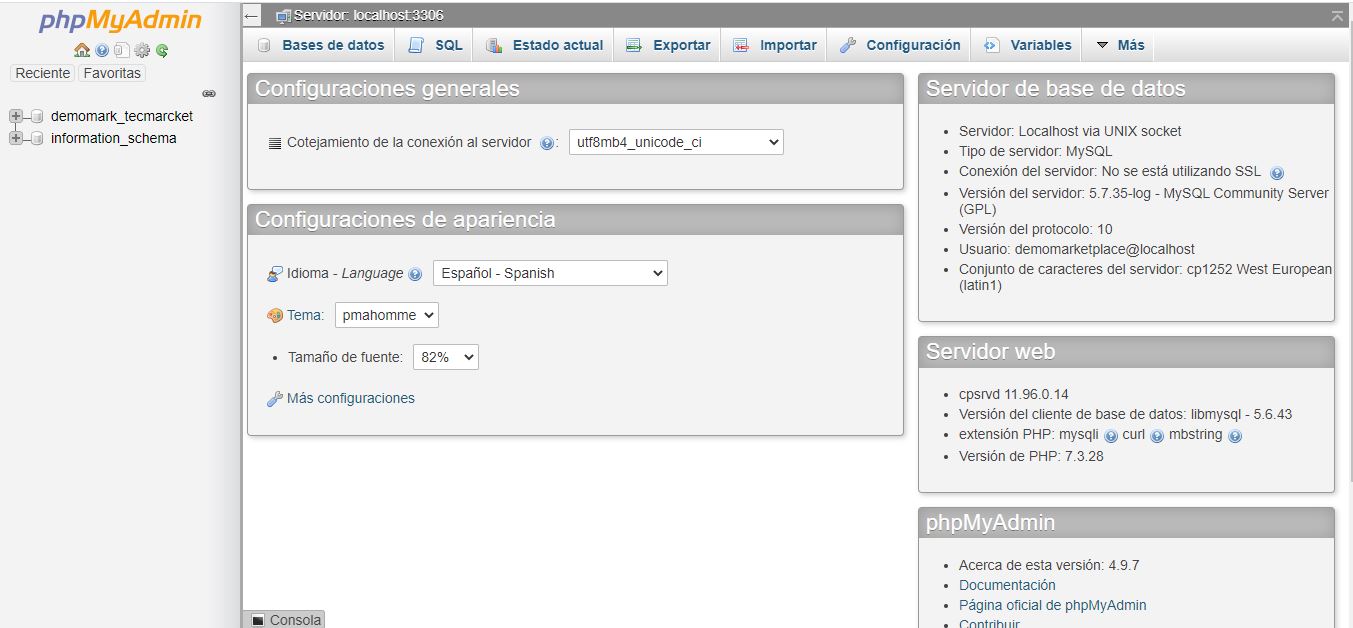Image resolution: width=1353 pixels, height=628 pixels.
Task: Click the link chain icon in sidebar
Action: (x=209, y=93)
